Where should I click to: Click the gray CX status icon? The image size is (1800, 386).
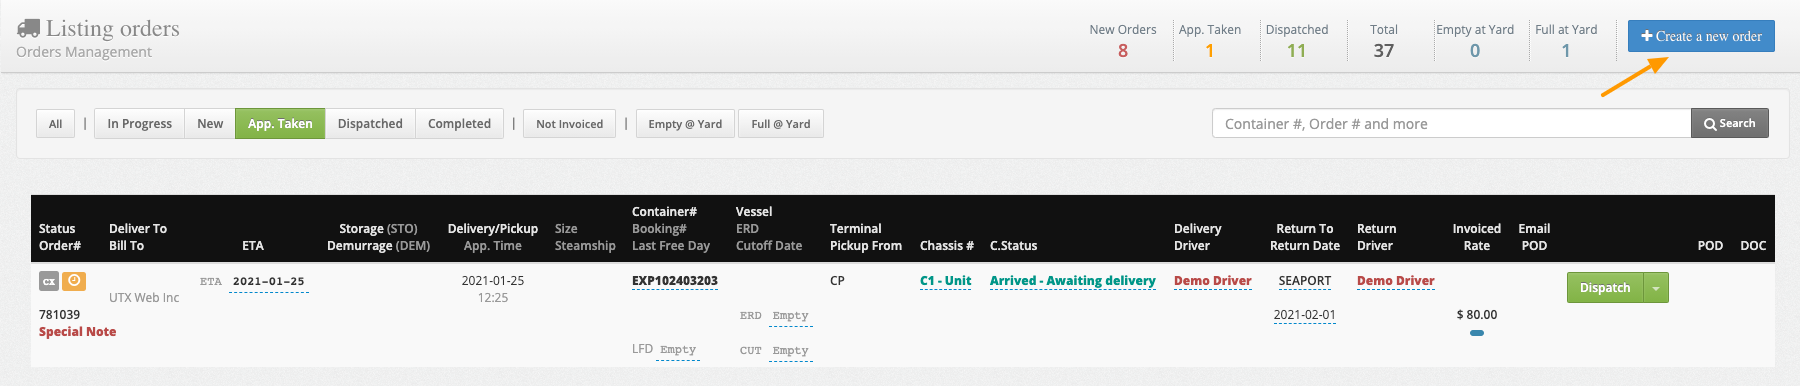pyautogui.click(x=49, y=282)
